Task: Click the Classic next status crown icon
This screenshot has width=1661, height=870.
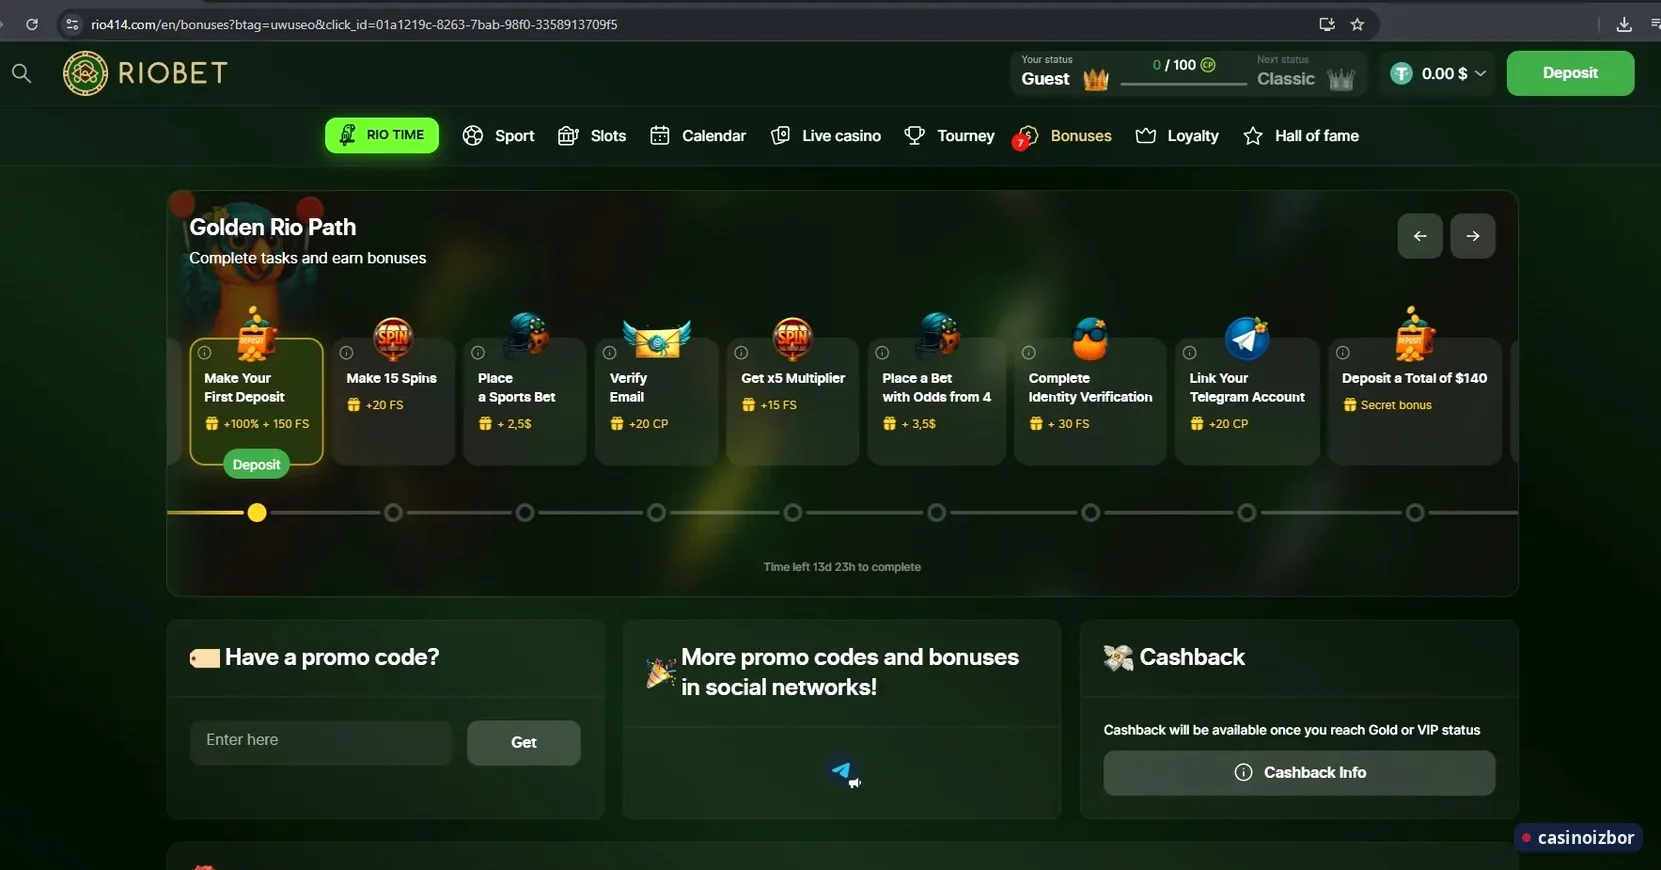Action: click(x=1341, y=79)
